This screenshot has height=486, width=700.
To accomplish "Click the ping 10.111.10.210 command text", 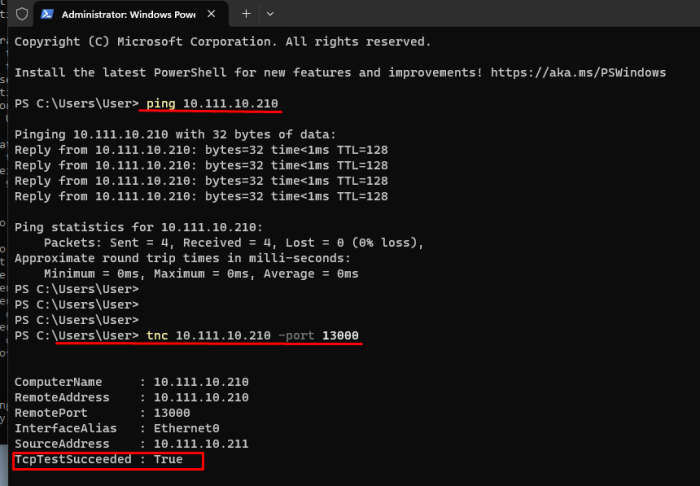I will (x=212, y=104).
